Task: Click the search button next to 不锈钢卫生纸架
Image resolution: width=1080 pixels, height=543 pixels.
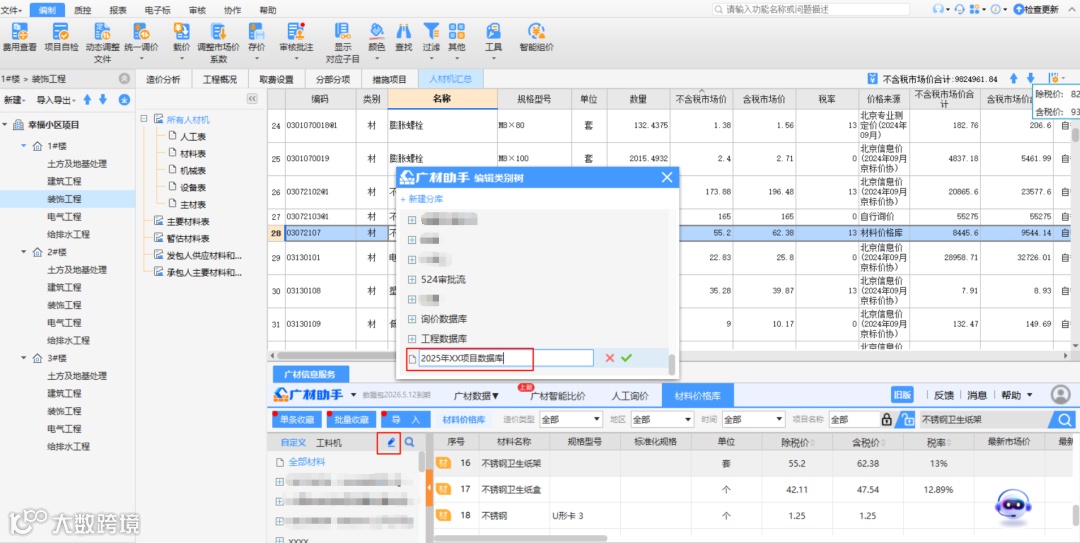Action: (x=1065, y=419)
